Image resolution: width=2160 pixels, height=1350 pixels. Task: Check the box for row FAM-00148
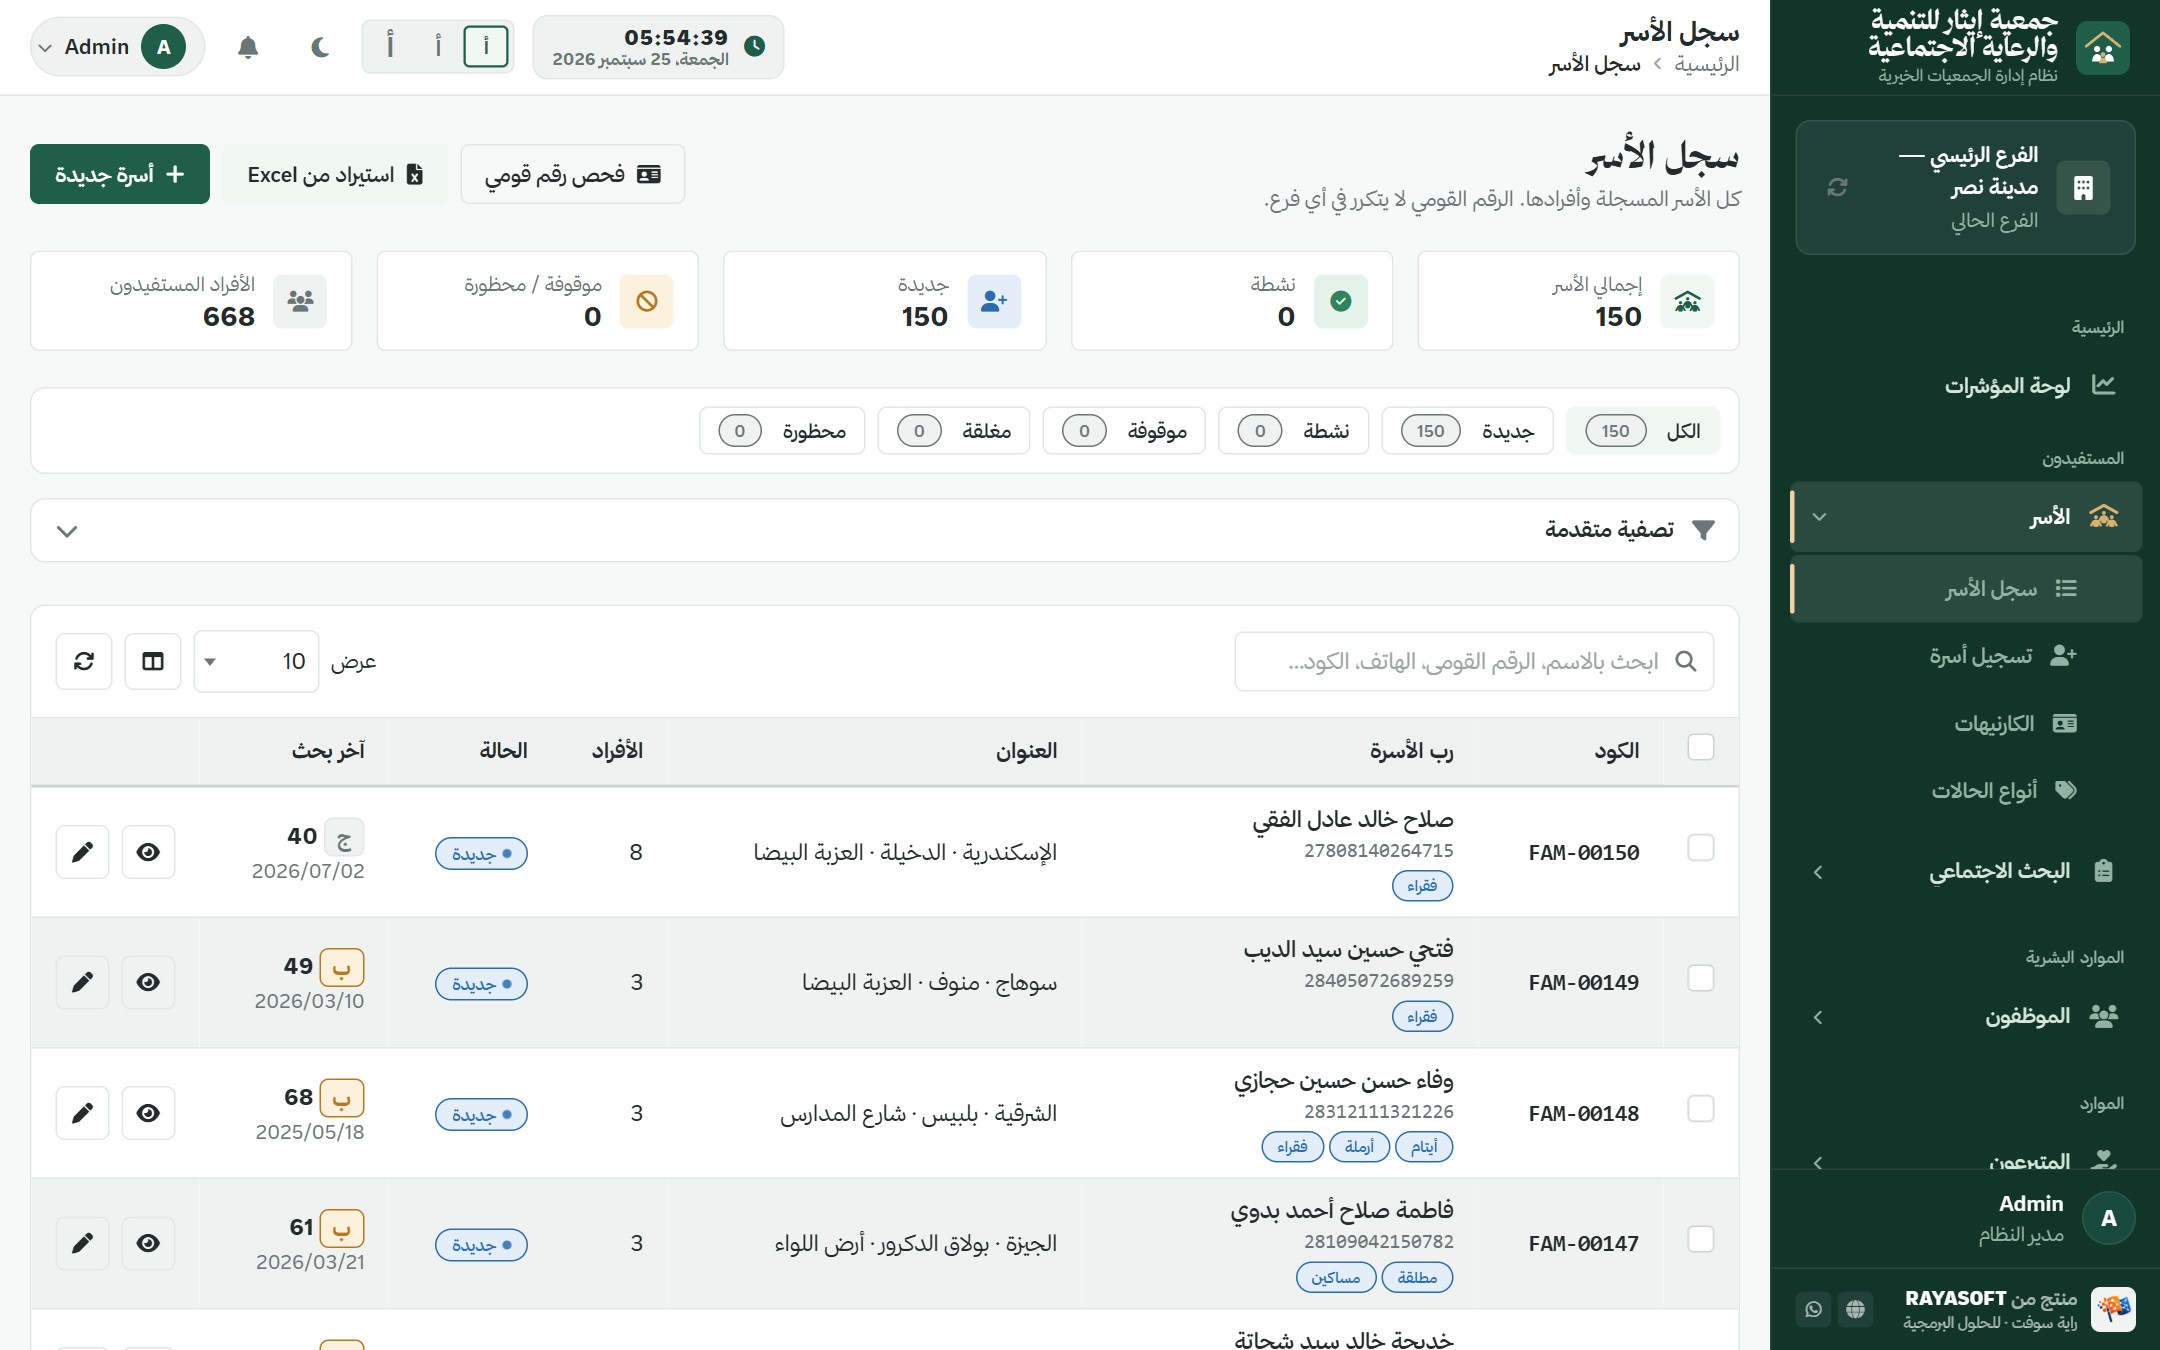[1701, 1109]
